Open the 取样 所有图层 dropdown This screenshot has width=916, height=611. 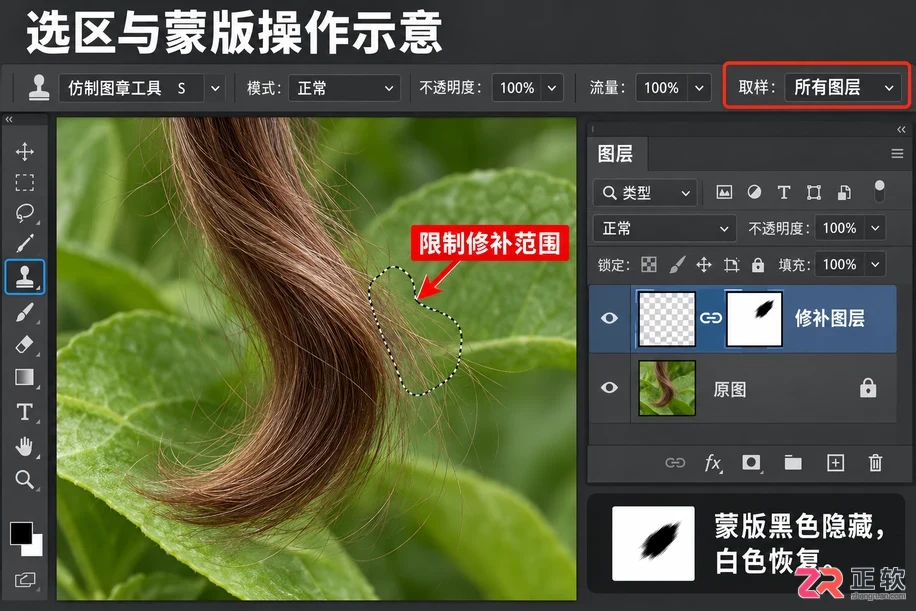pos(842,88)
